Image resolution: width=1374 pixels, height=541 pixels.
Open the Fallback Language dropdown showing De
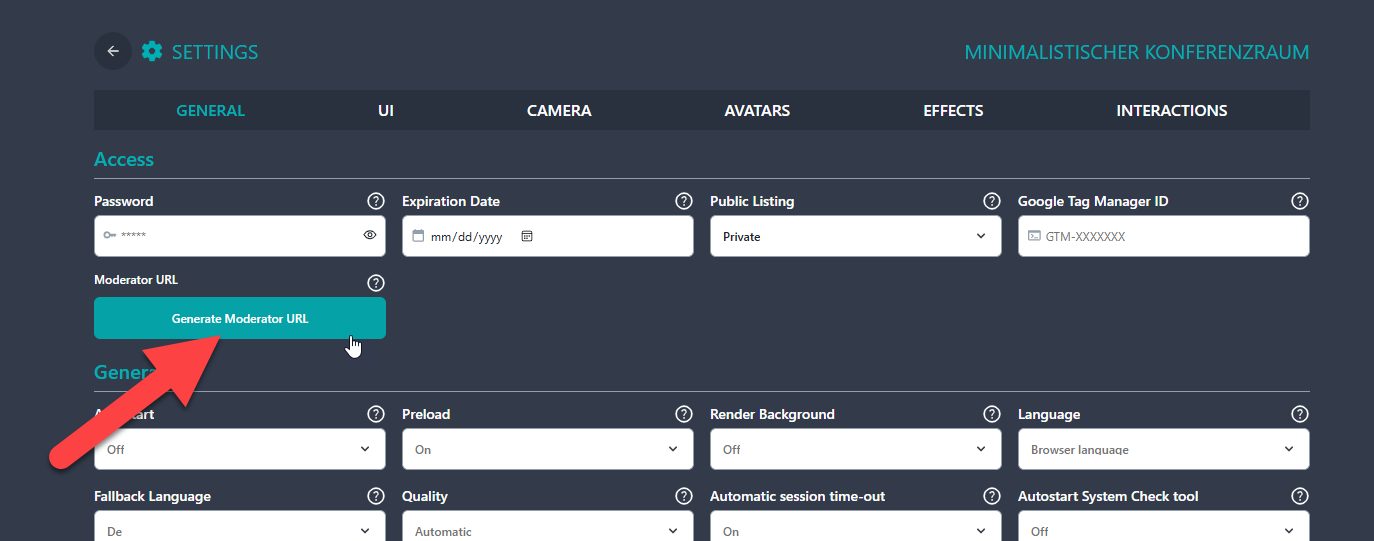click(239, 526)
